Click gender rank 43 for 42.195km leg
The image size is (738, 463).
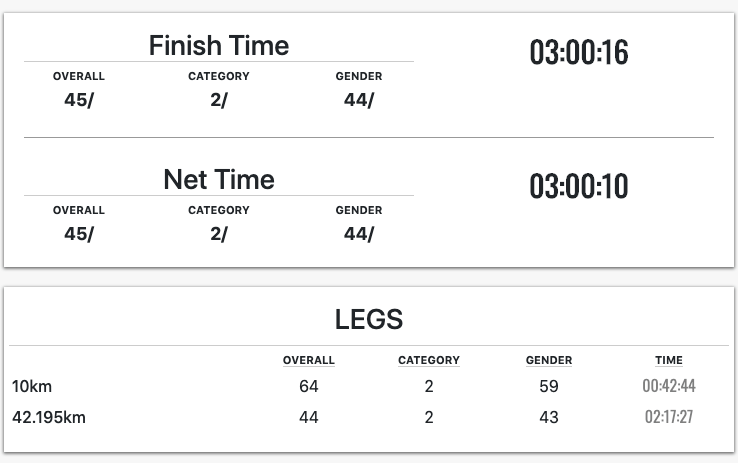pyautogui.click(x=549, y=417)
